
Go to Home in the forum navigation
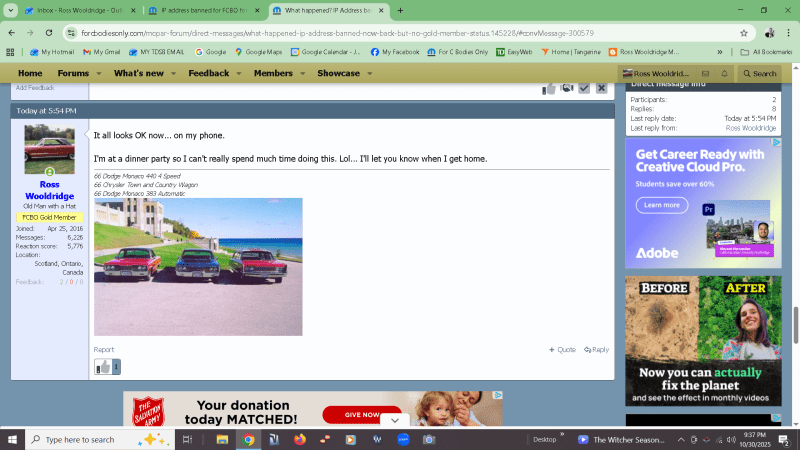coord(30,73)
